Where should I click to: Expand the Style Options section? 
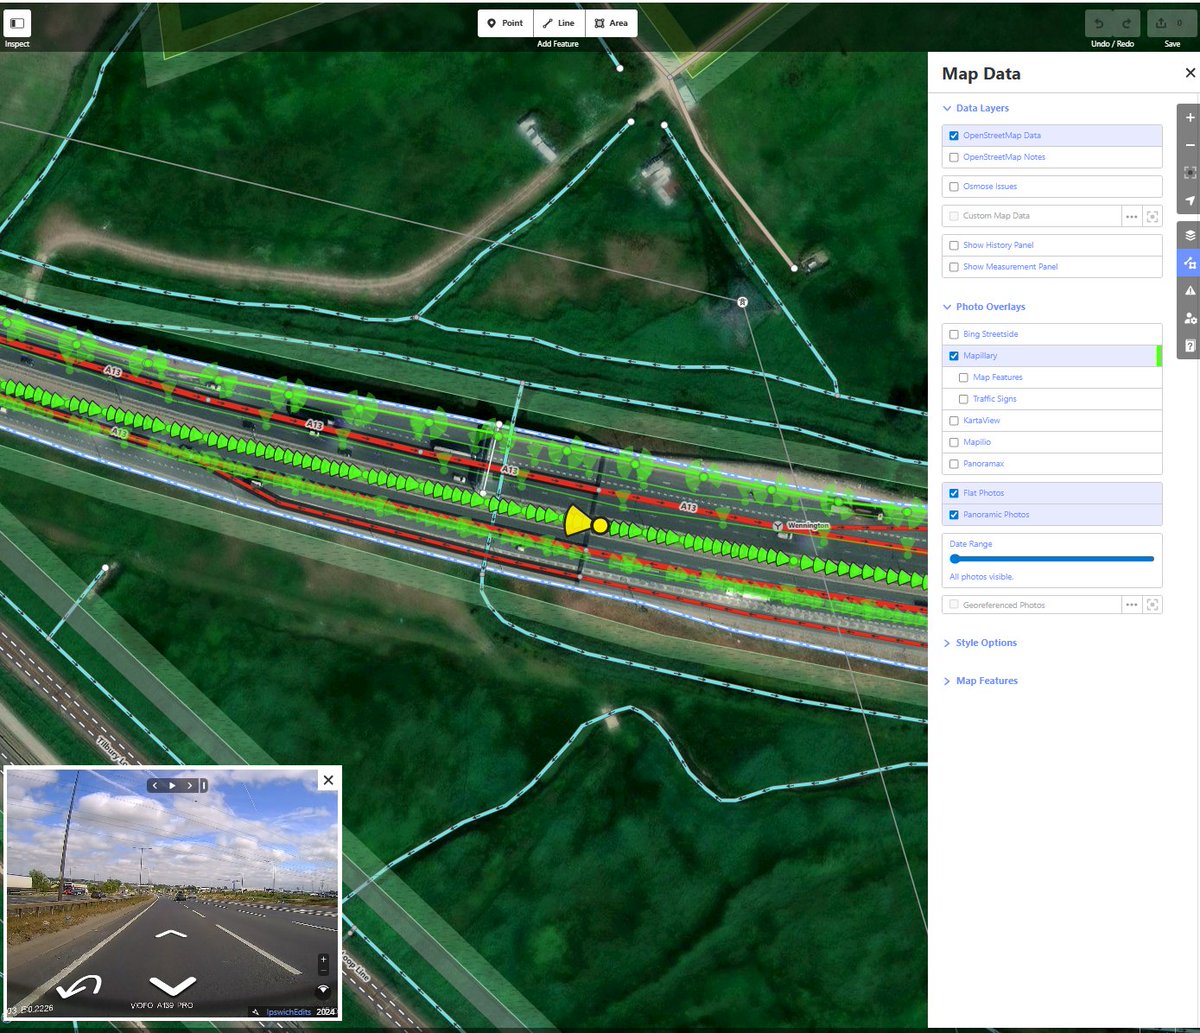[947, 642]
